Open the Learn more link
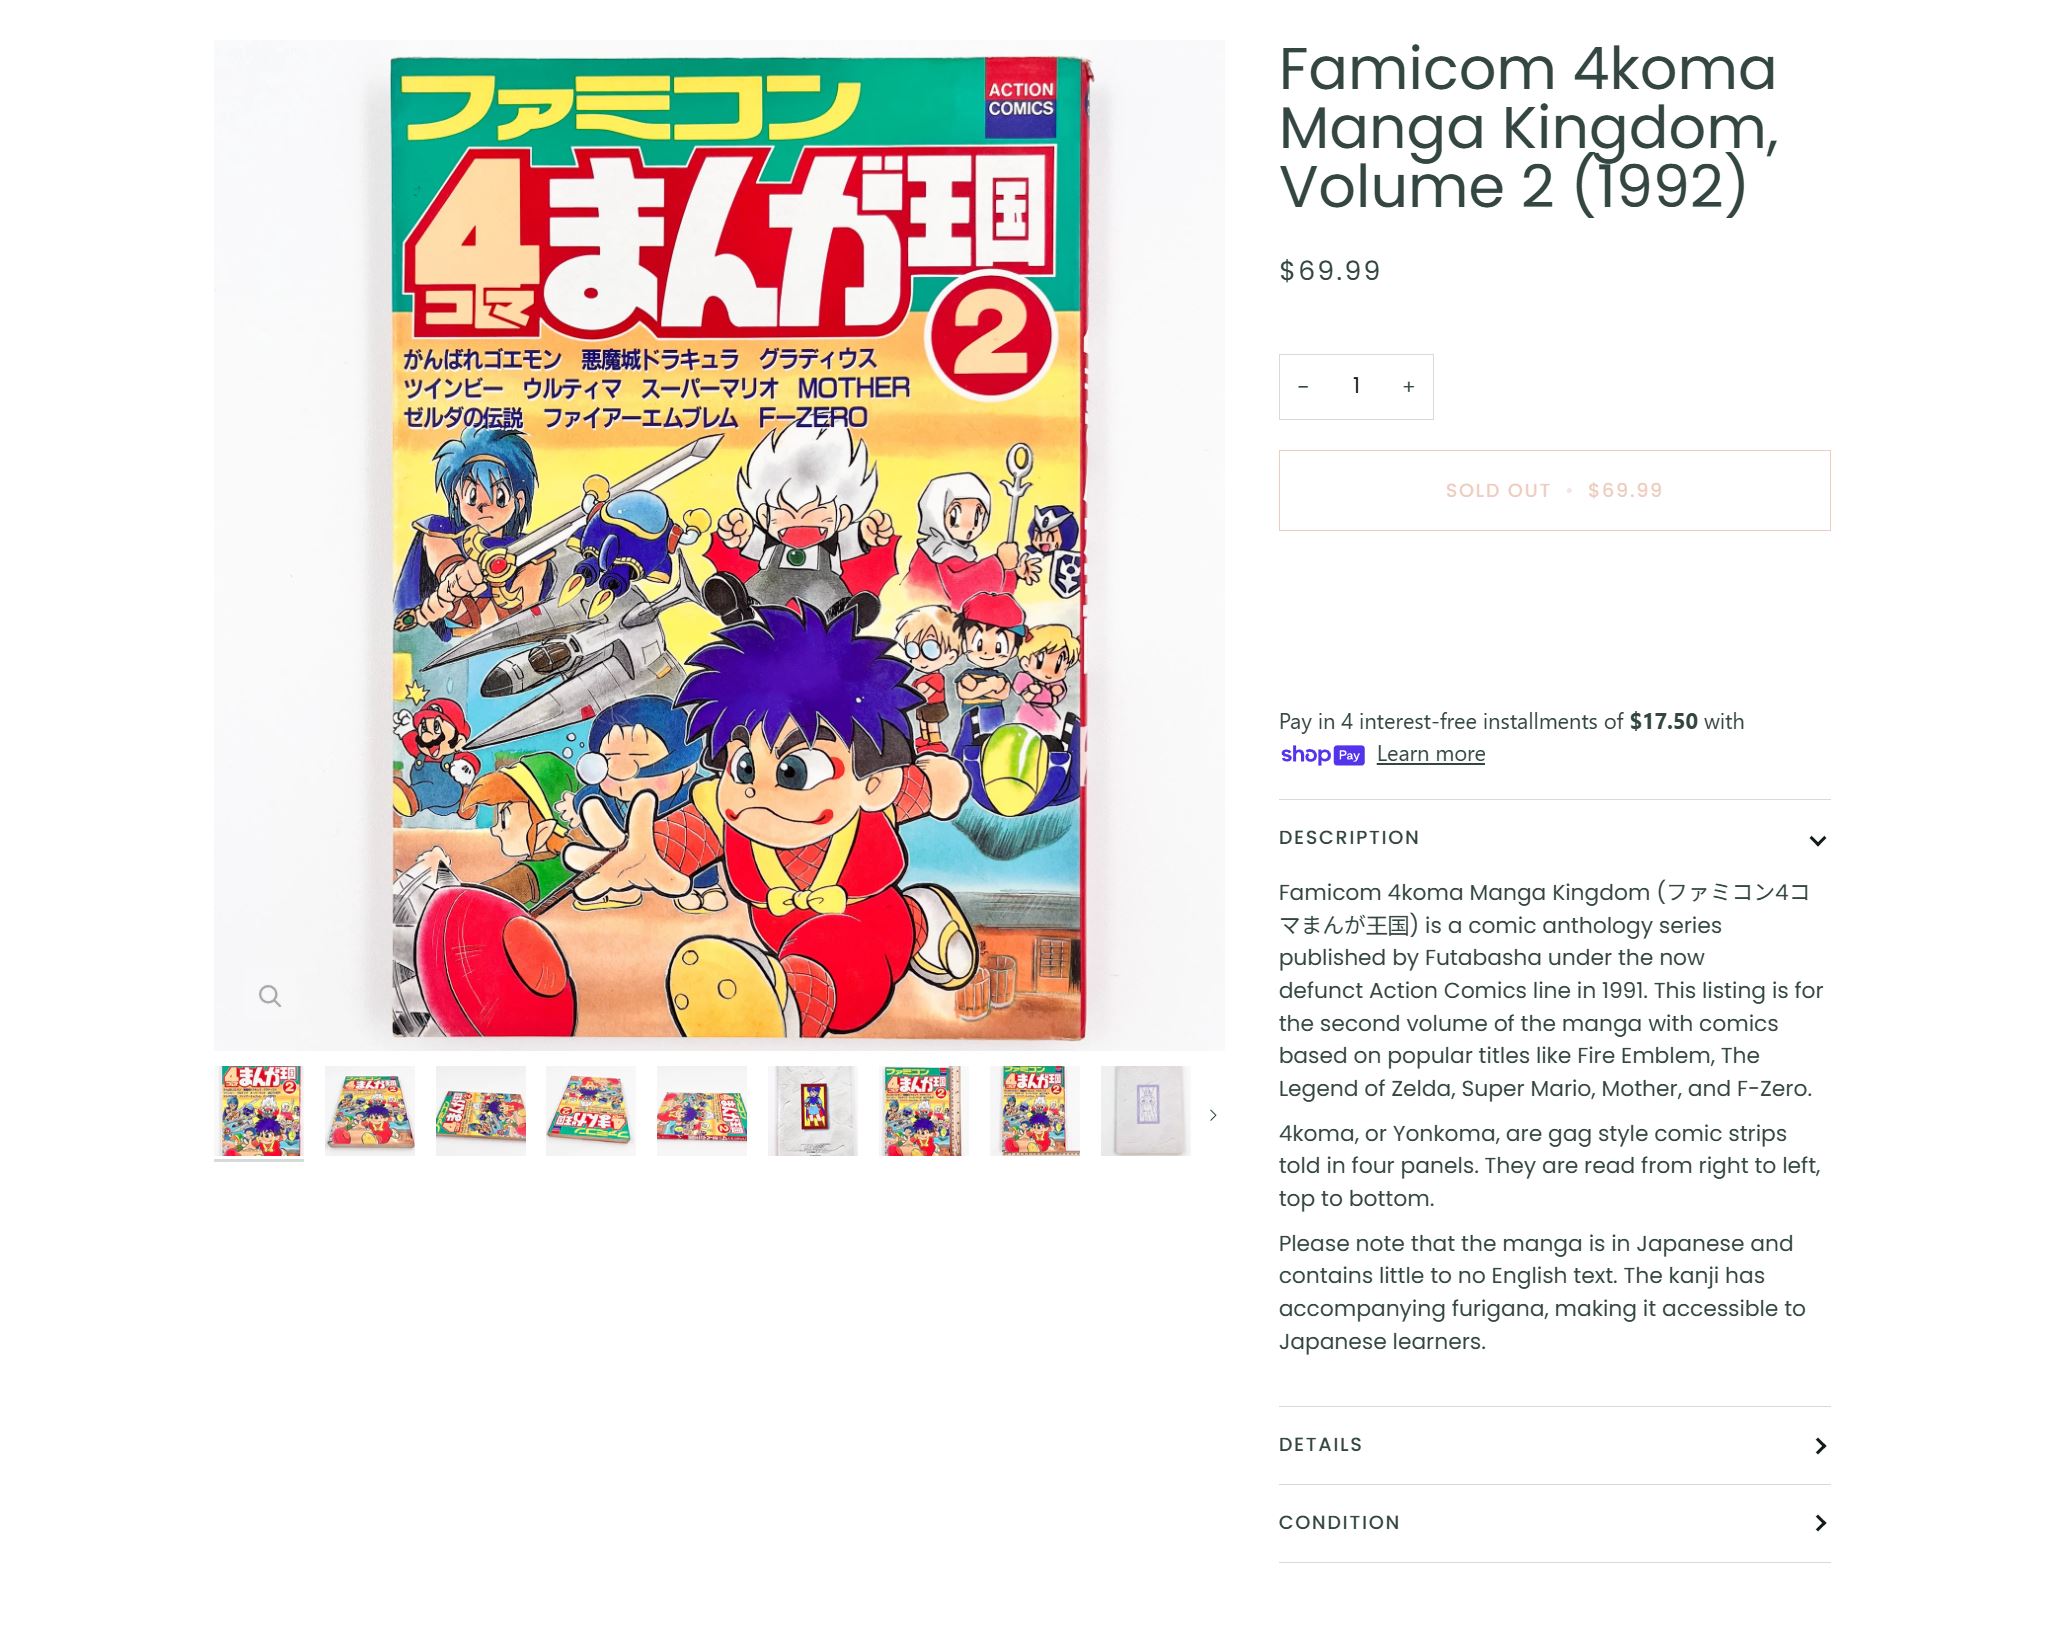This screenshot has height=1631, width=2058. [x=1430, y=754]
